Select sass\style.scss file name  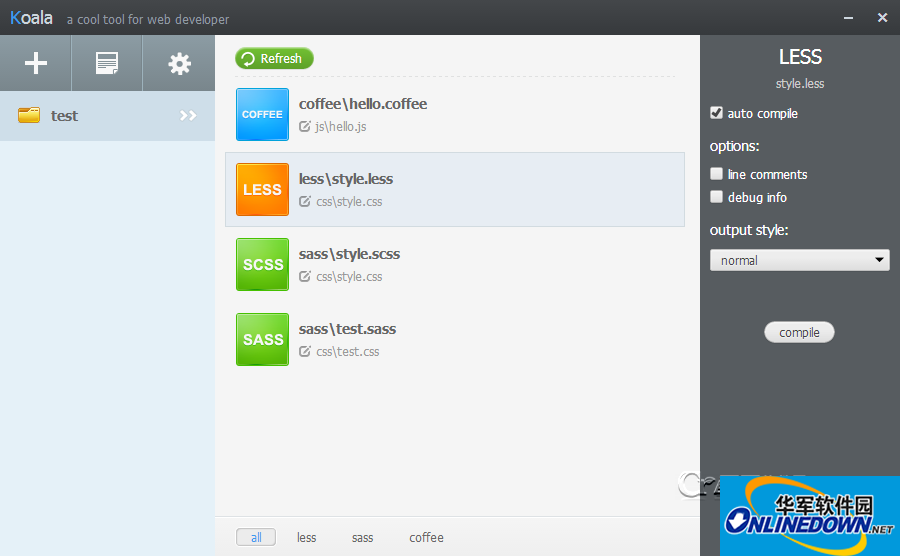(349, 254)
